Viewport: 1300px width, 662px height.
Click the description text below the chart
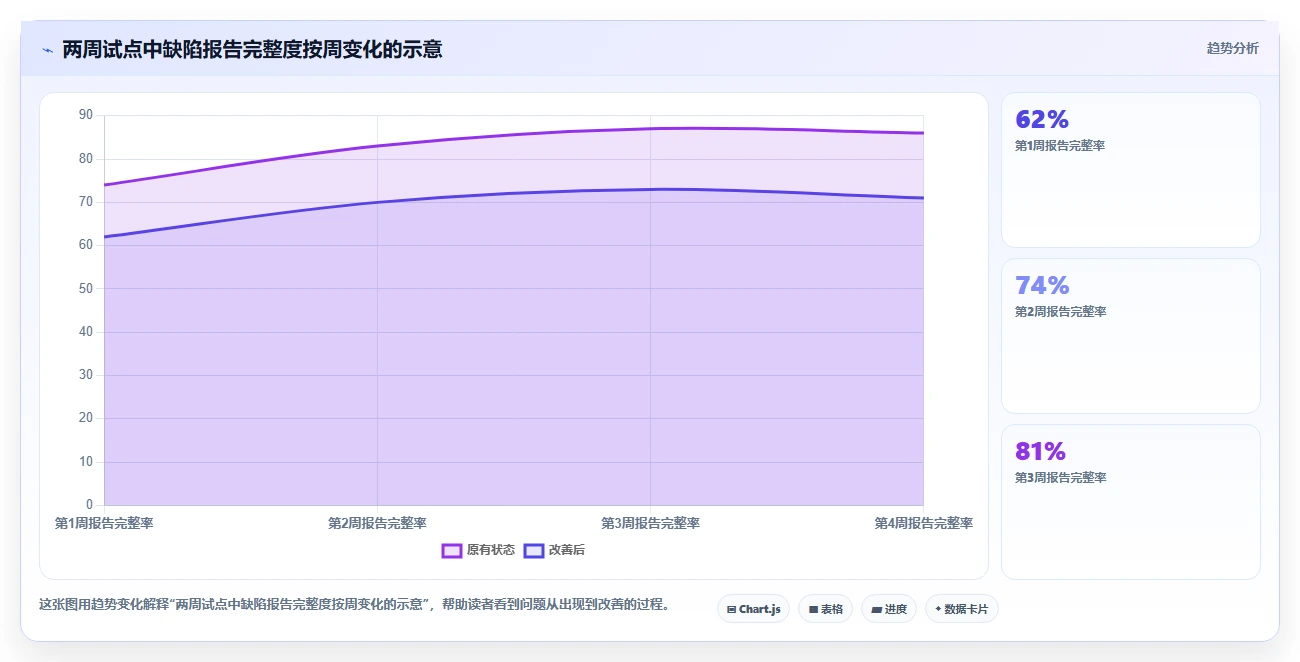(354, 604)
